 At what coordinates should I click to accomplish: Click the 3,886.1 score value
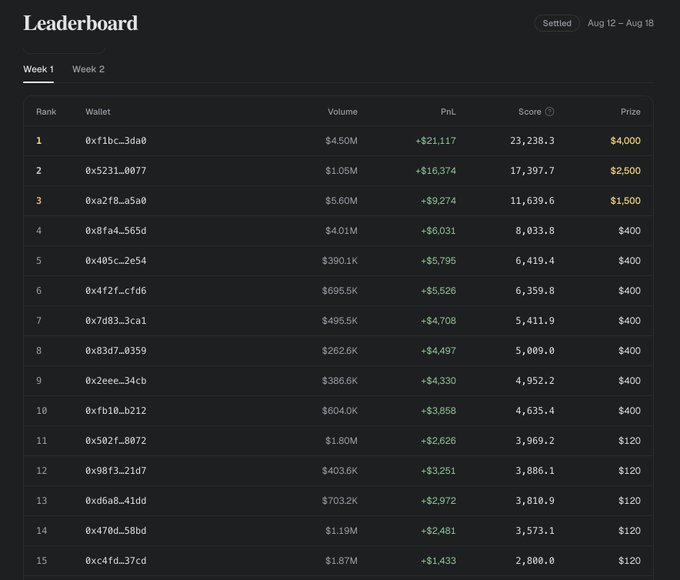(535, 471)
